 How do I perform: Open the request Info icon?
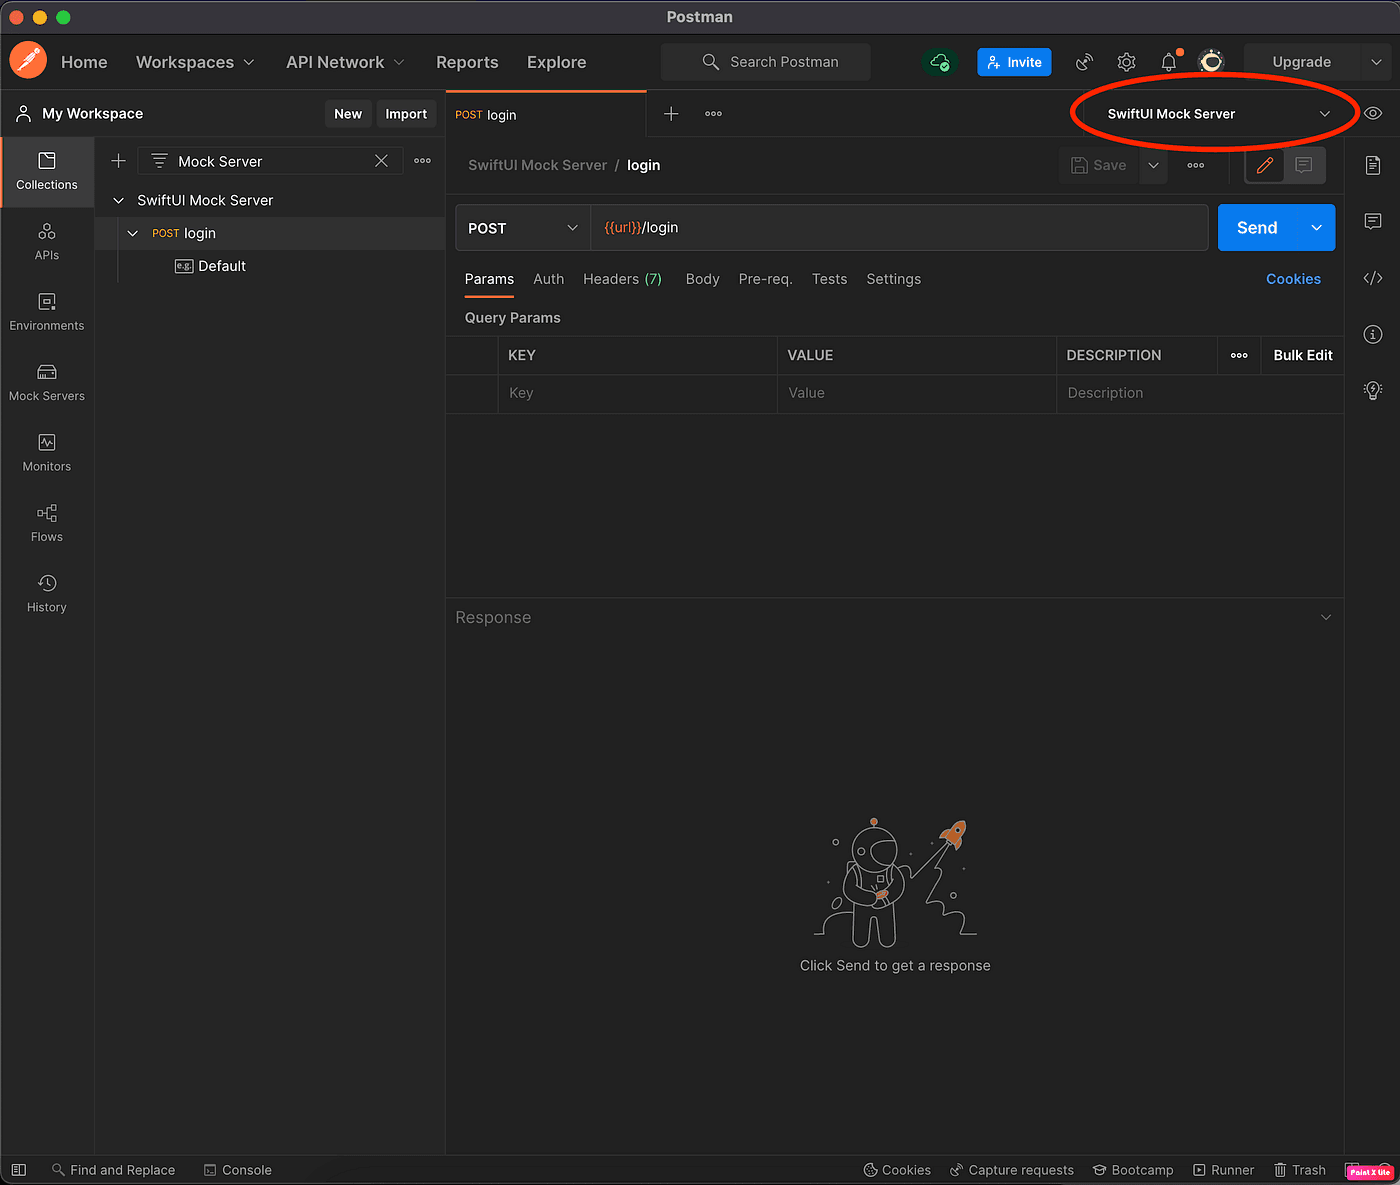[1373, 334]
